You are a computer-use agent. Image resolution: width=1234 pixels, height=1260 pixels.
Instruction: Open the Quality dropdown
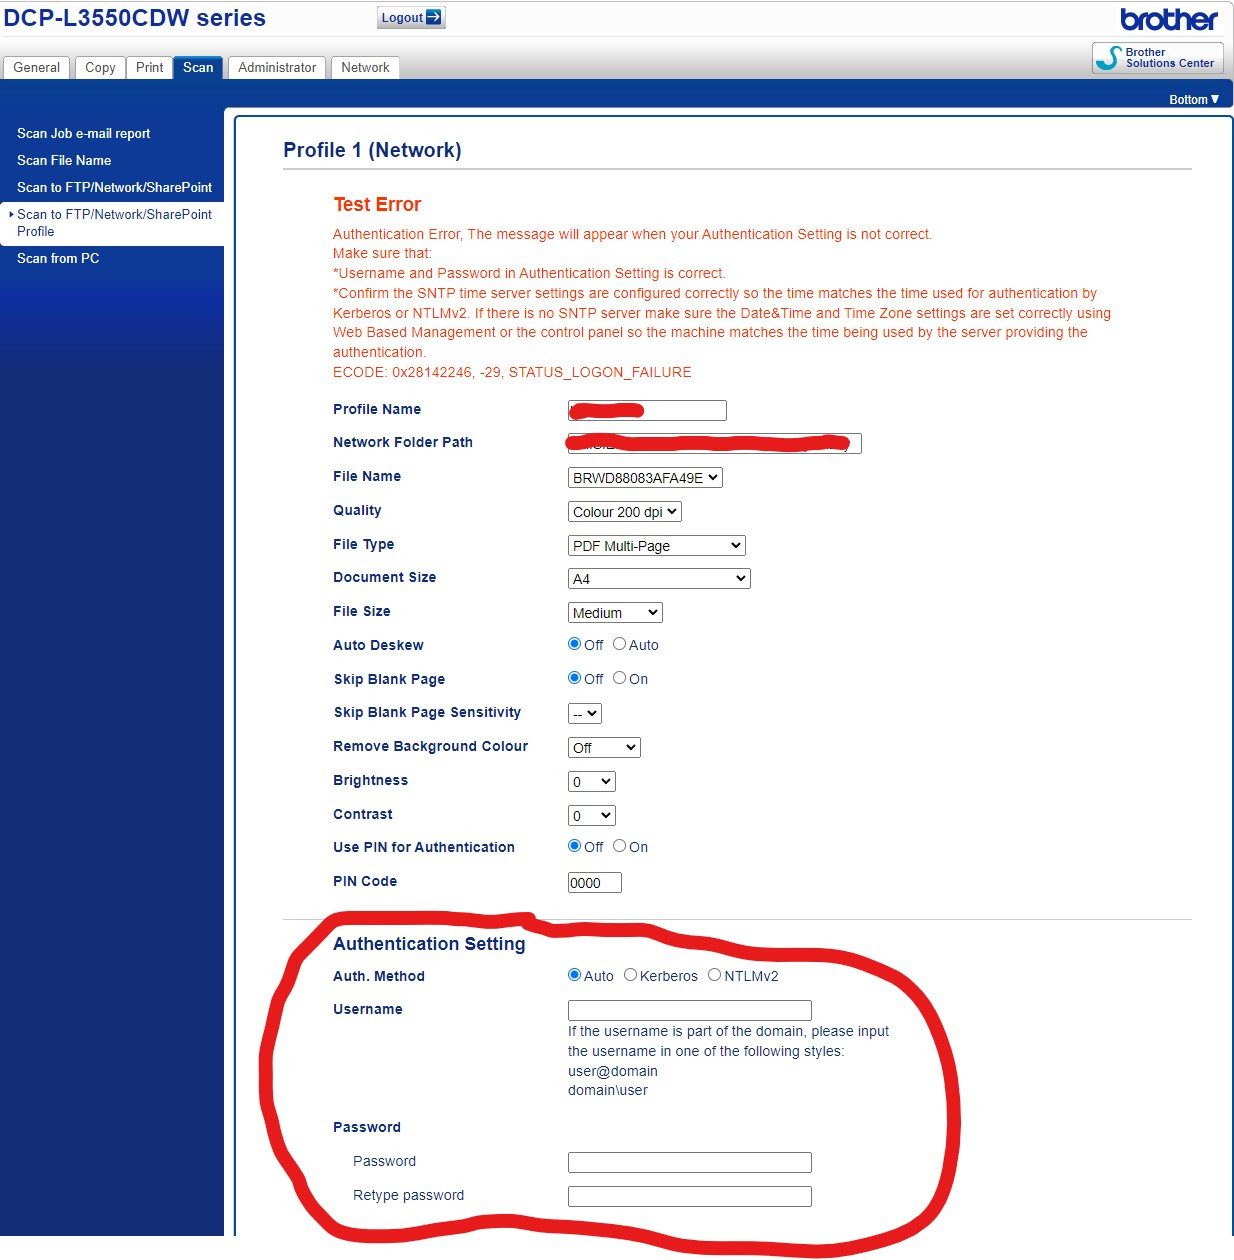coord(624,511)
